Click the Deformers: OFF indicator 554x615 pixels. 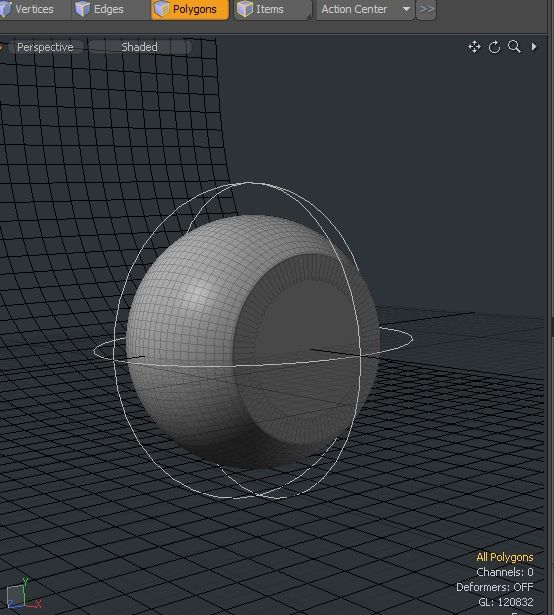point(494,587)
